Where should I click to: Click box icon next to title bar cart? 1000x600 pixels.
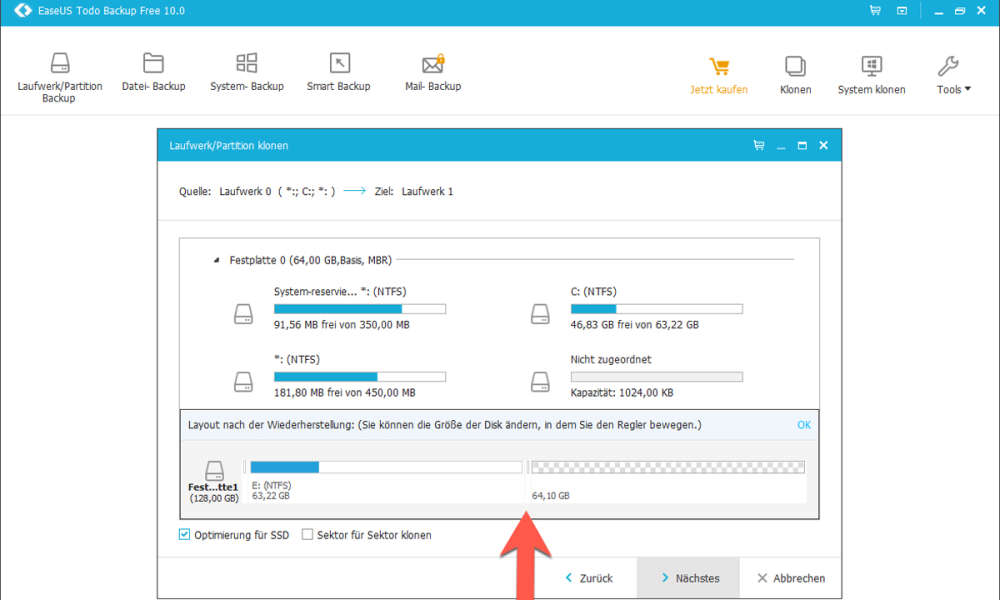902,10
